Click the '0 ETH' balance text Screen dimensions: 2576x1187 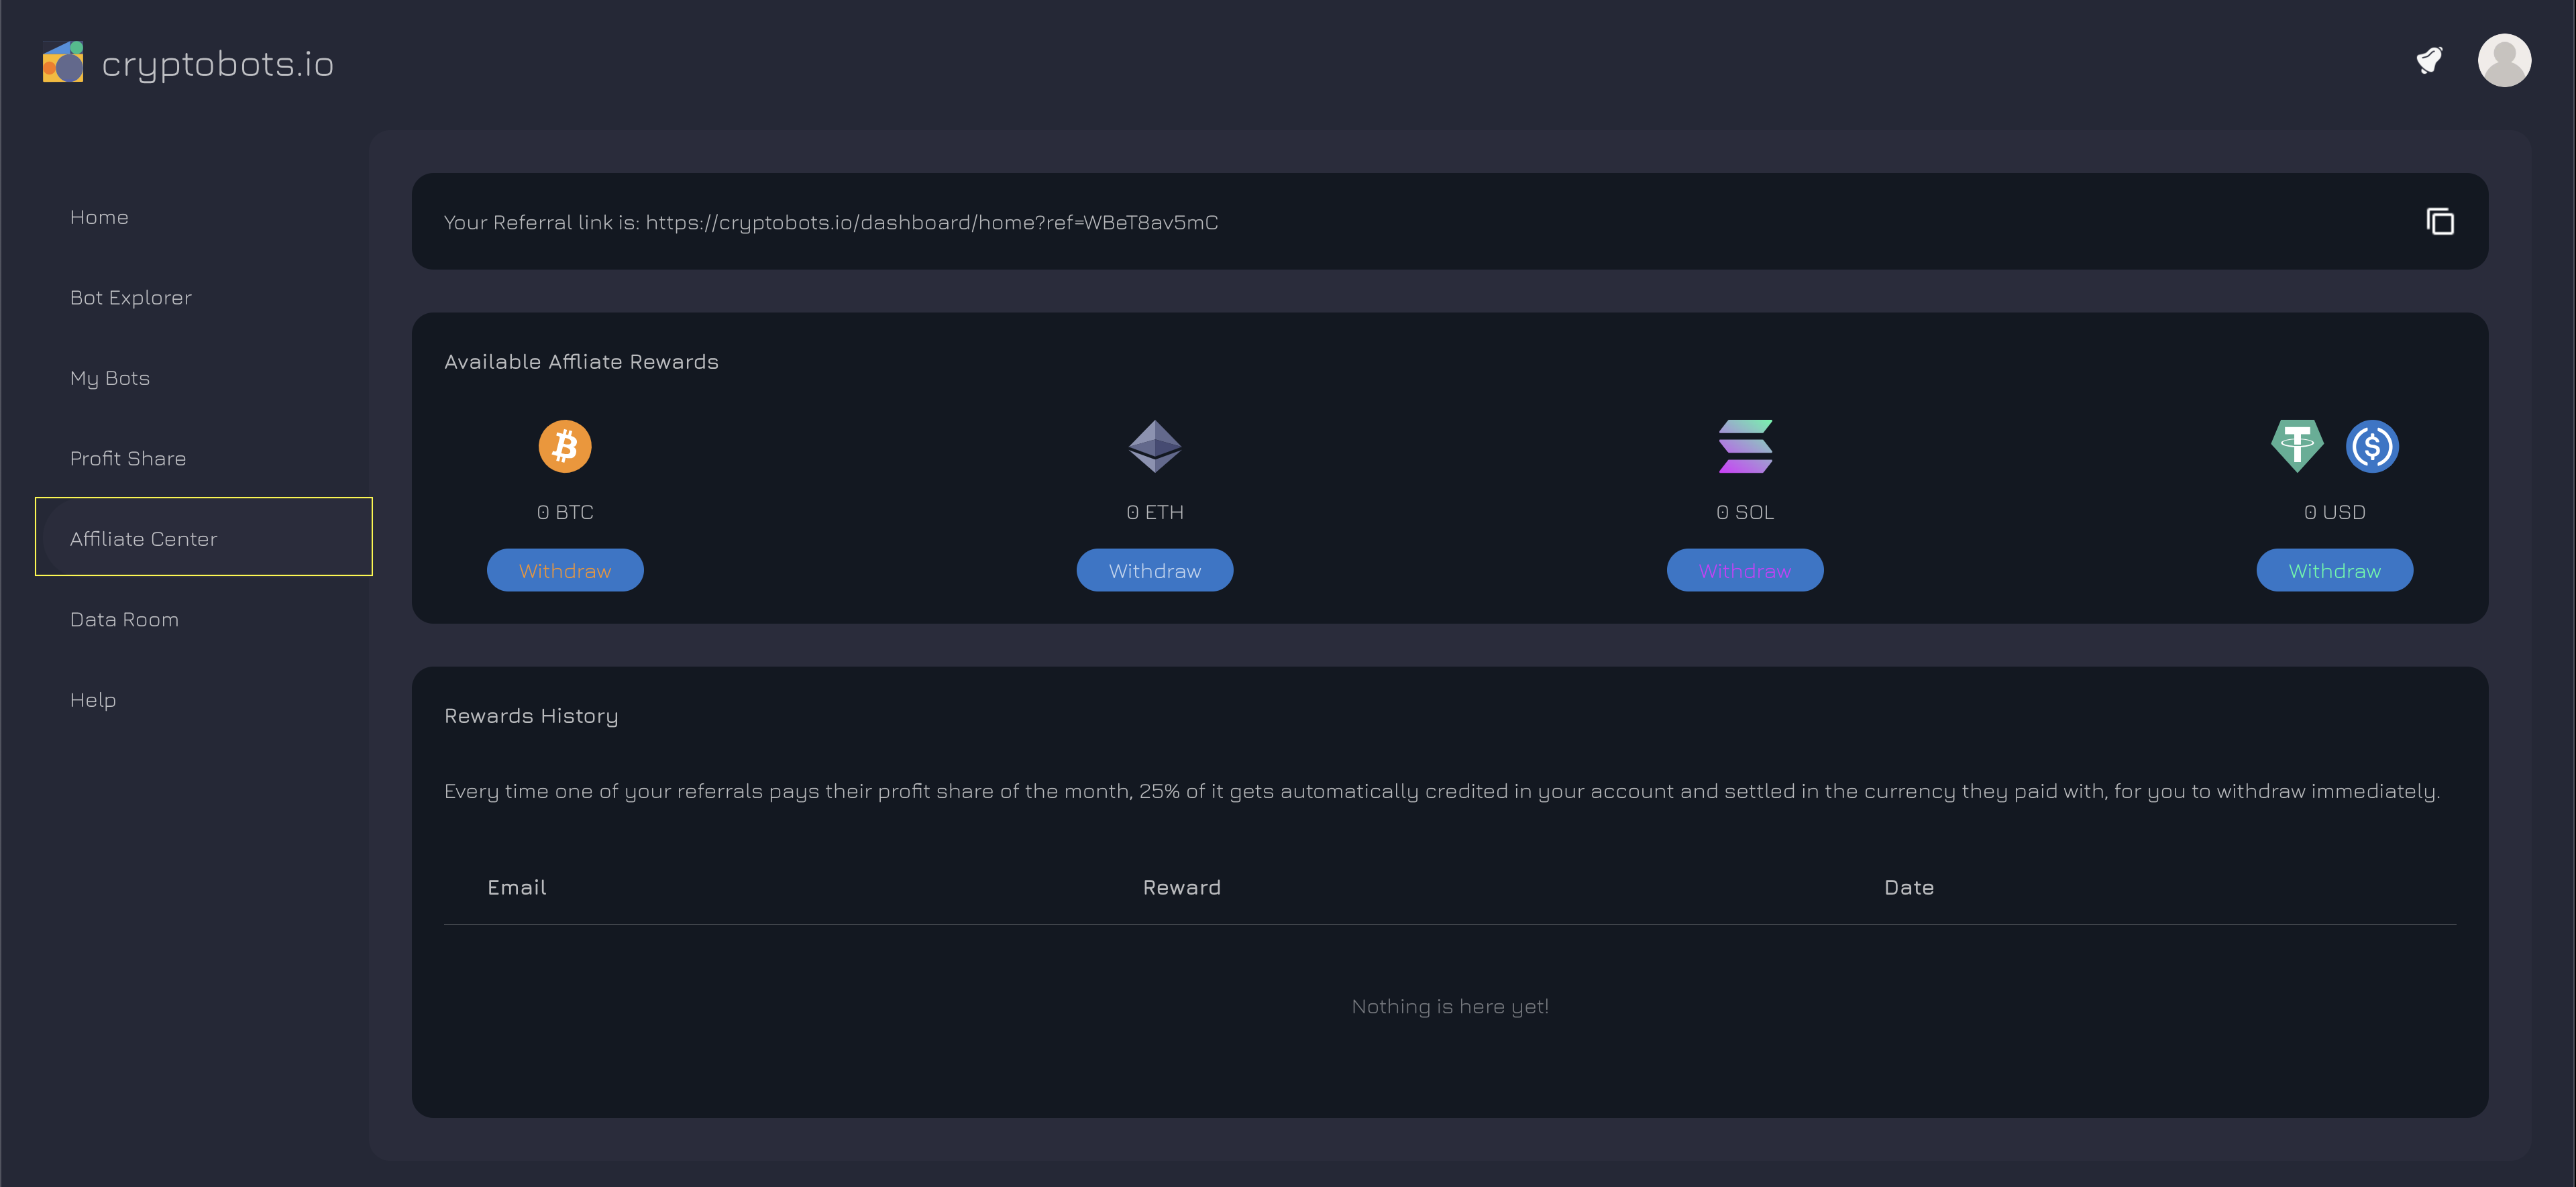1155,512
